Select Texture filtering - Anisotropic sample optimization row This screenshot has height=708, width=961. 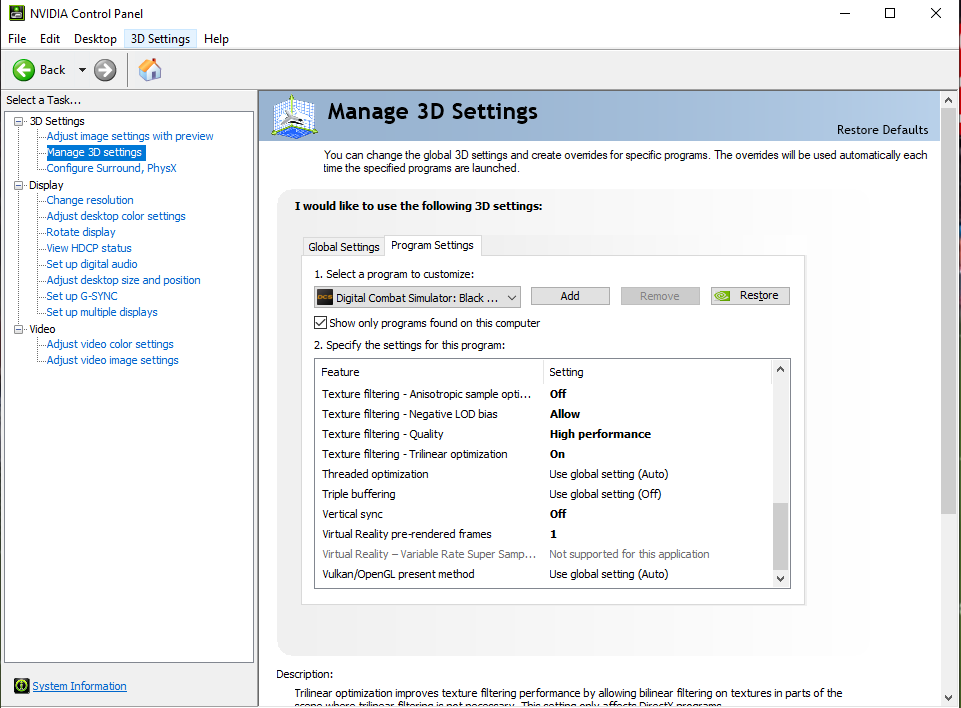point(544,394)
